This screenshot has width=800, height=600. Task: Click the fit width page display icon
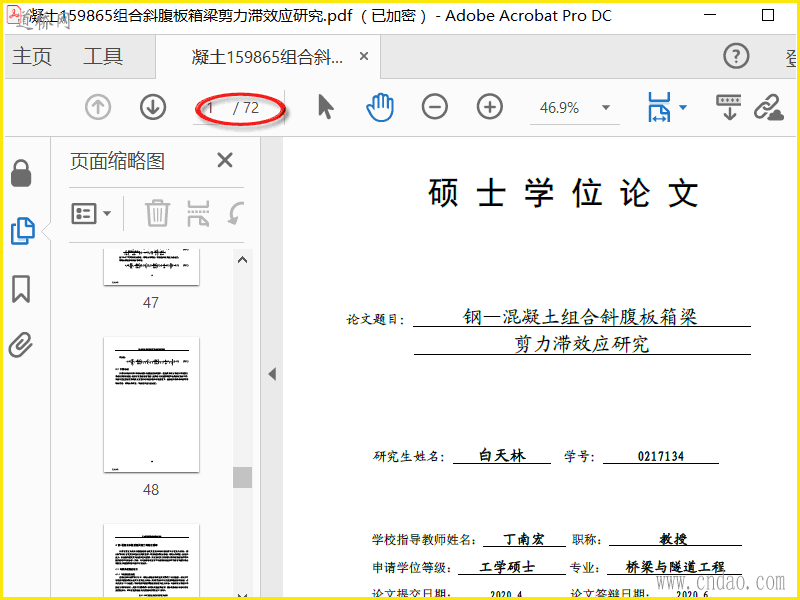pyautogui.click(x=659, y=107)
